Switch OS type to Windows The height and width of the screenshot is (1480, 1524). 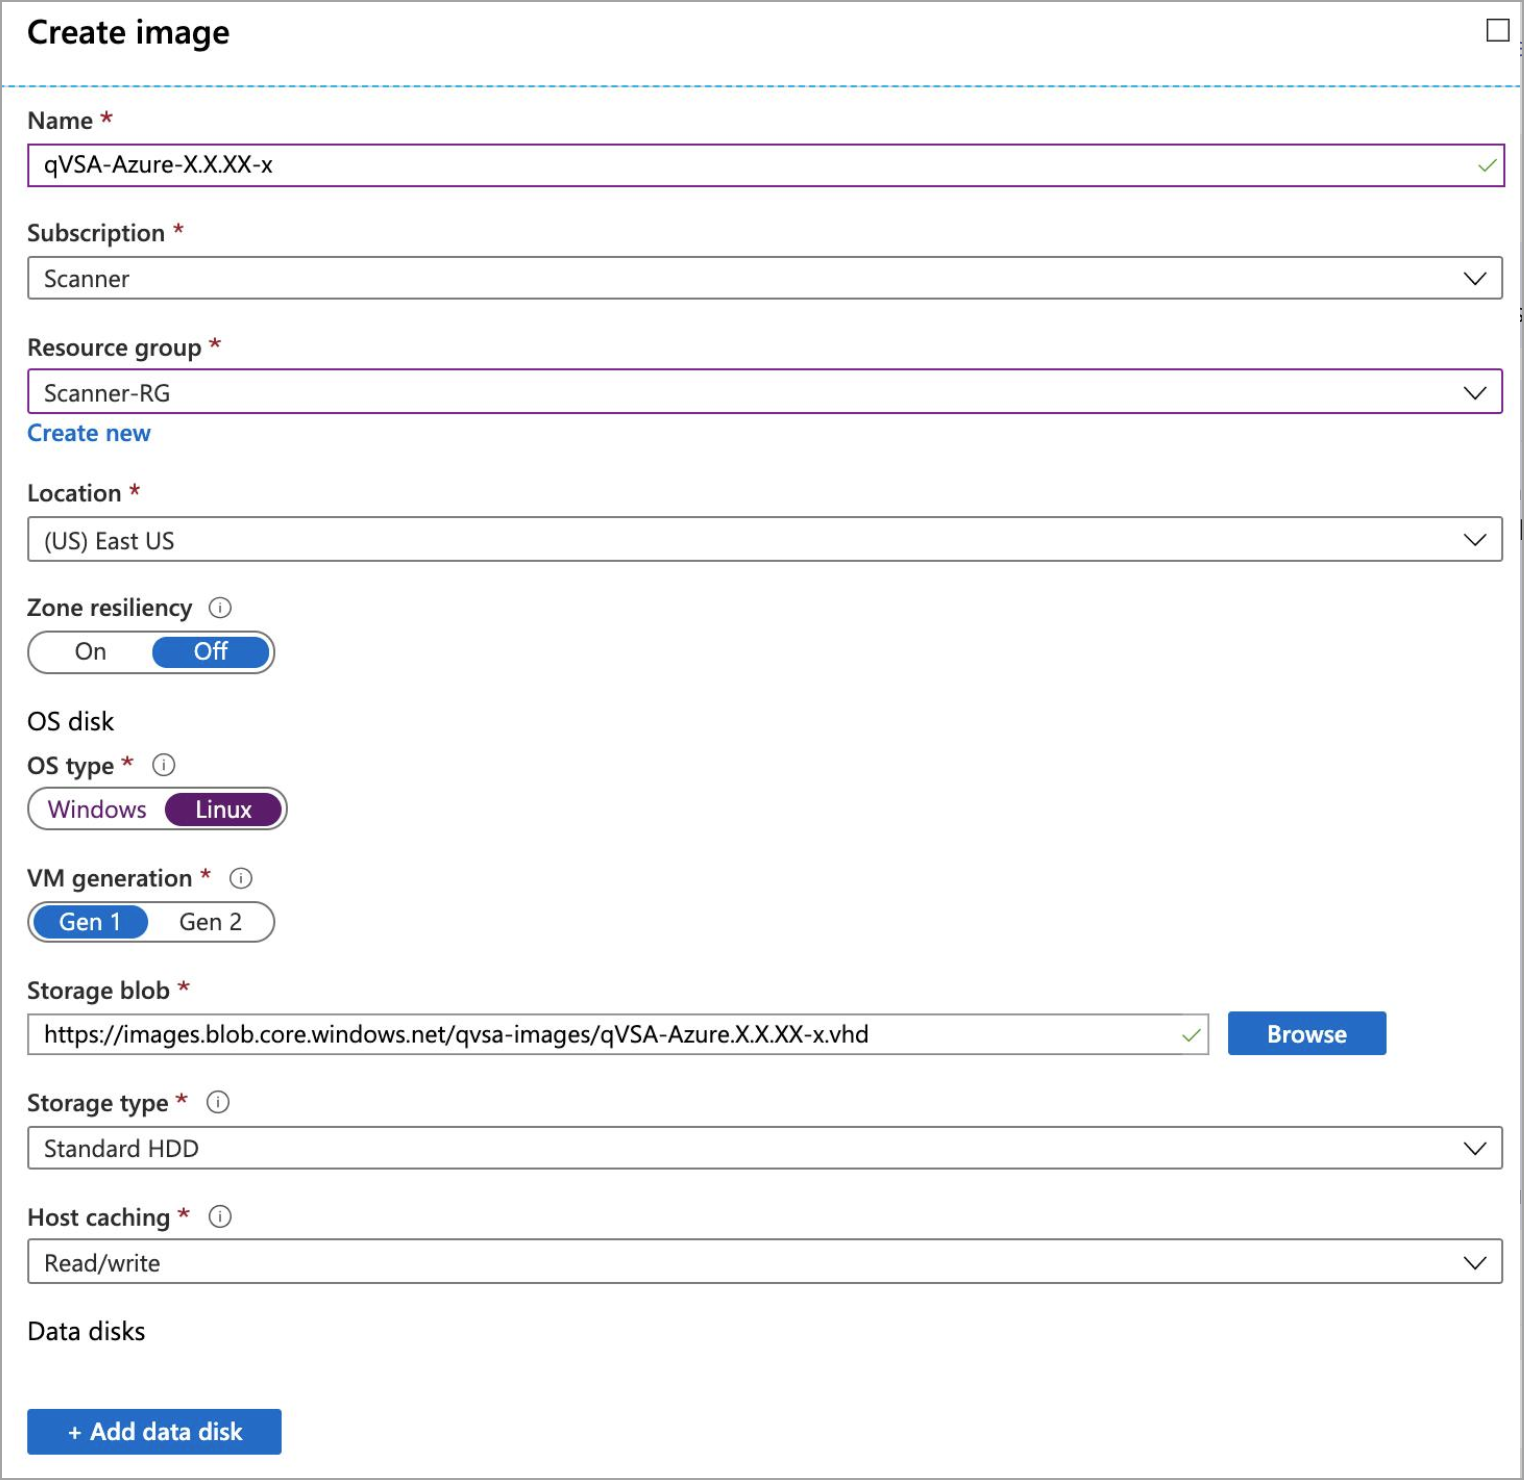[x=96, y=809]
